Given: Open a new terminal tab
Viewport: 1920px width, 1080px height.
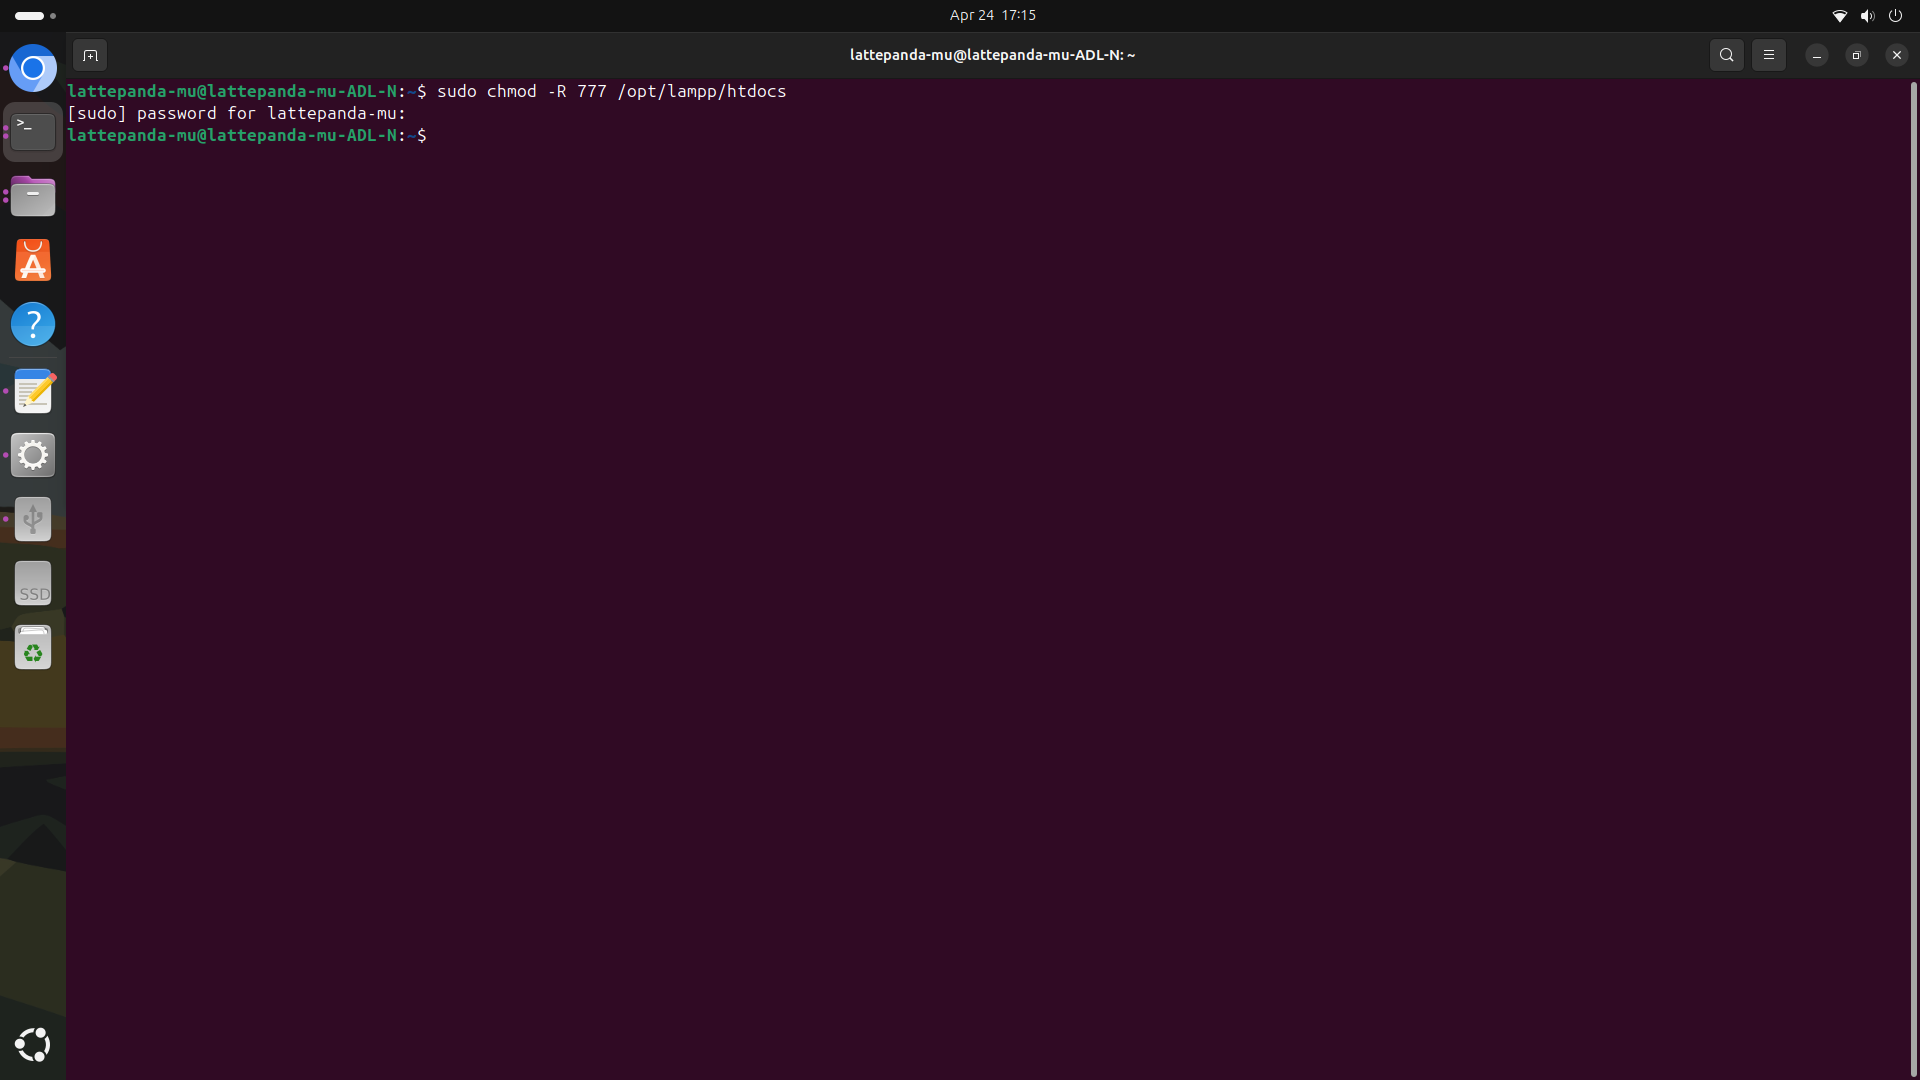Looking at the screenshot, I should point(90,55).
